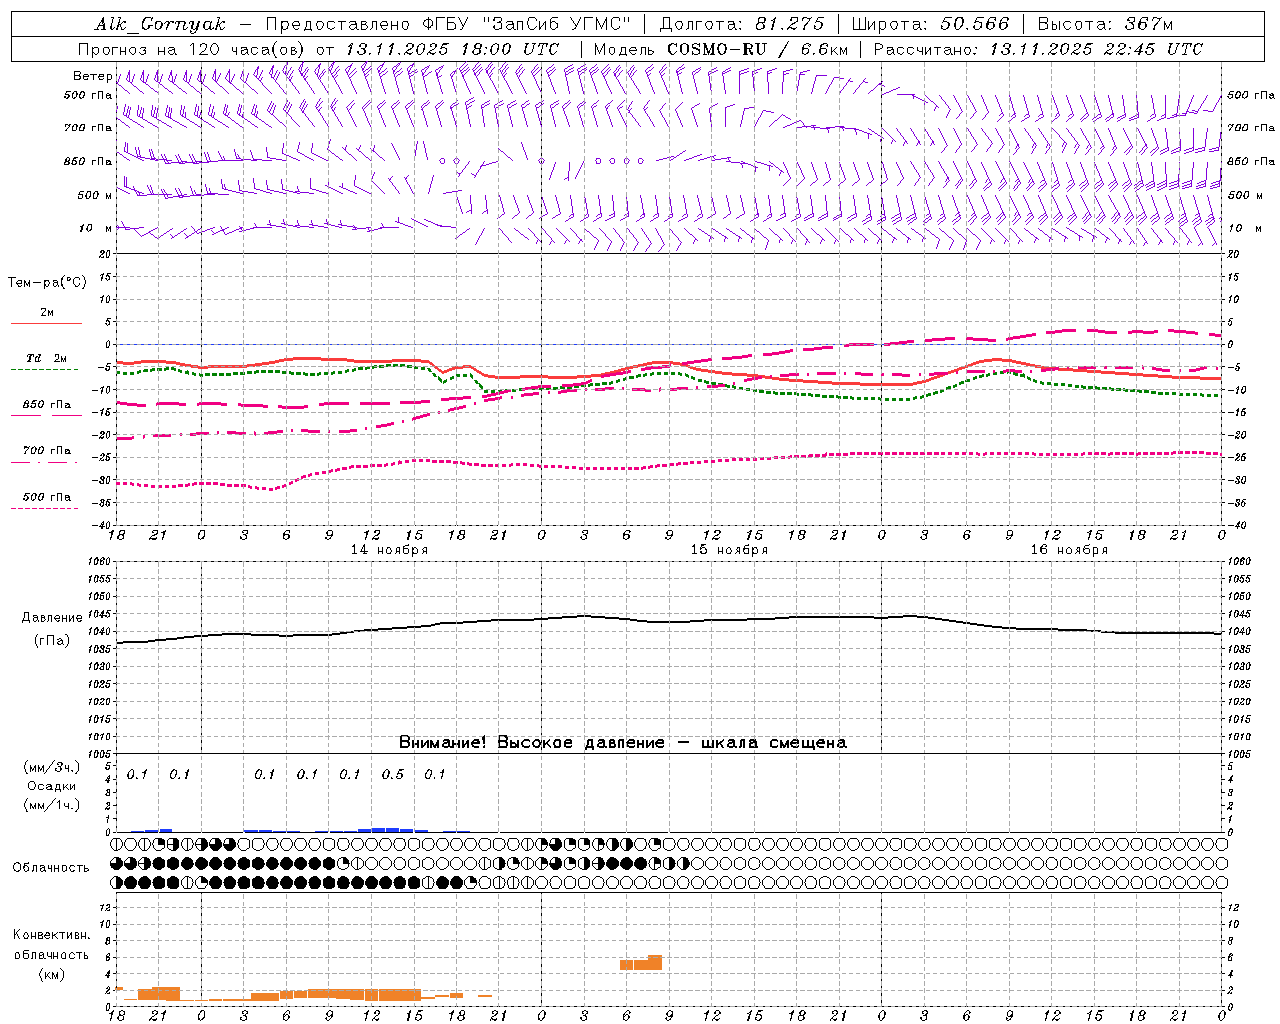This screenshot has width=1280, height=1024.
Task: Select the elevation text Высота: 367м
Action: 1105,24
